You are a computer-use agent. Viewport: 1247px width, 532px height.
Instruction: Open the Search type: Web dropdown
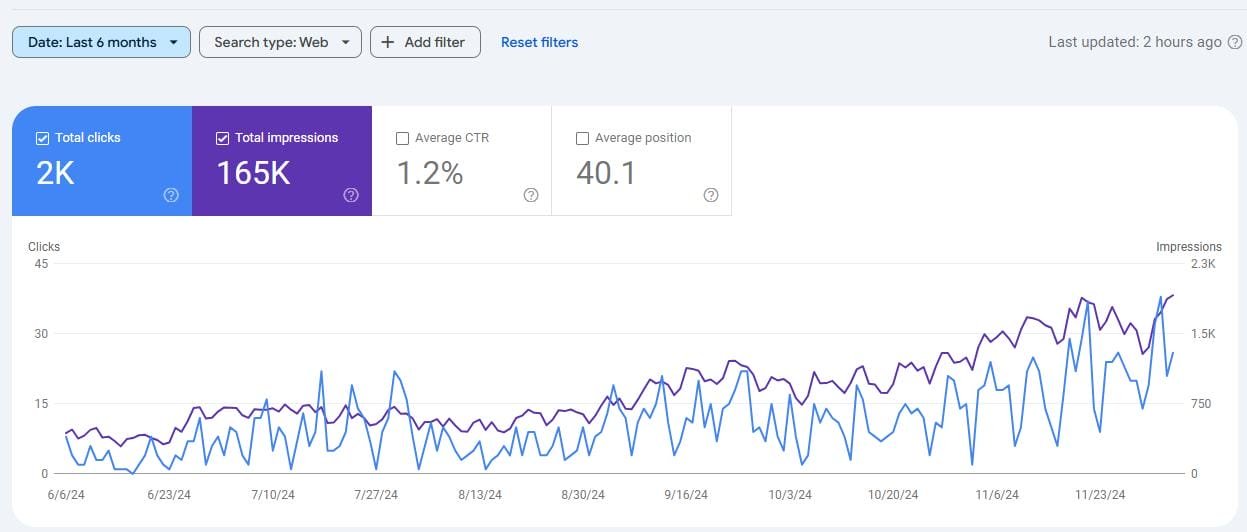pyautogui.click(x=280, y=42)
